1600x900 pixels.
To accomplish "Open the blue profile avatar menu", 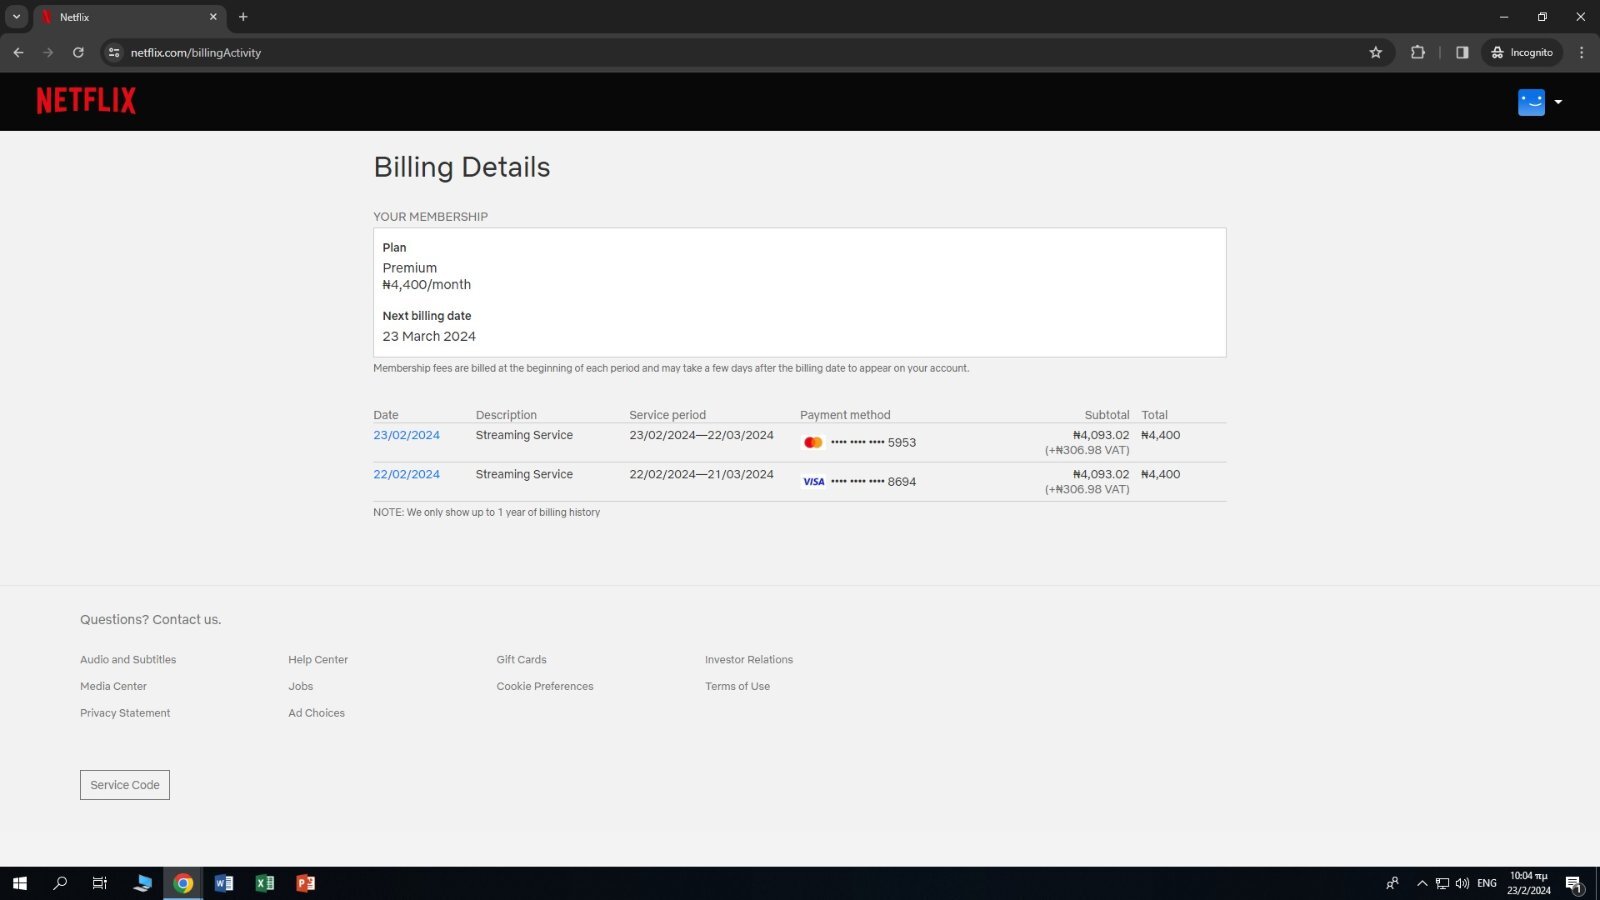I will [1531, 102].
